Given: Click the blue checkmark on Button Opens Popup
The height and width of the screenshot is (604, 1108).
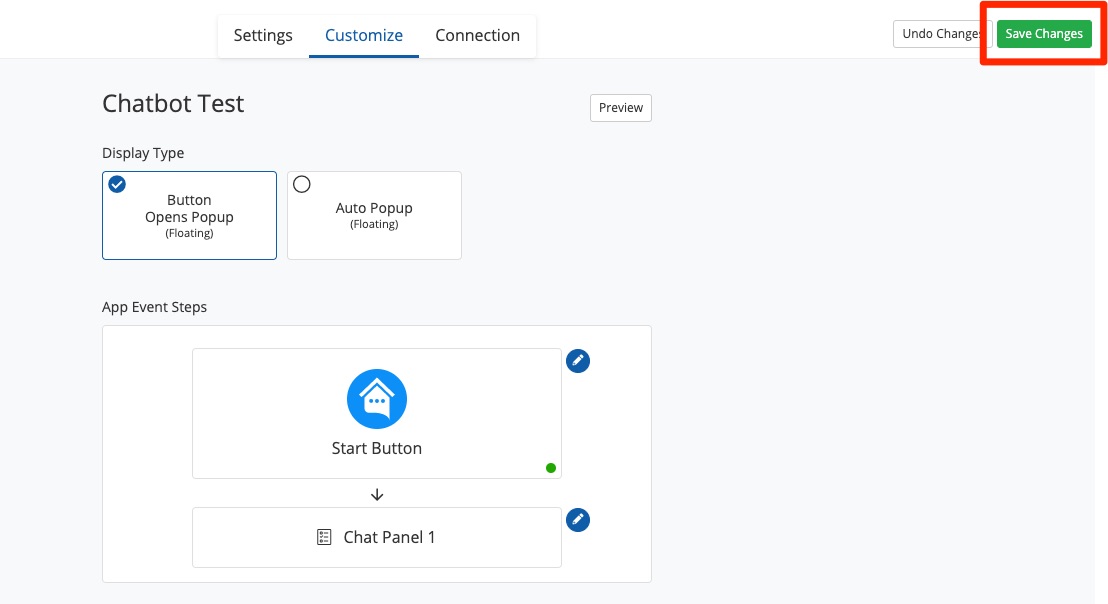Looking at the screenshot, I should pos(117,184).
